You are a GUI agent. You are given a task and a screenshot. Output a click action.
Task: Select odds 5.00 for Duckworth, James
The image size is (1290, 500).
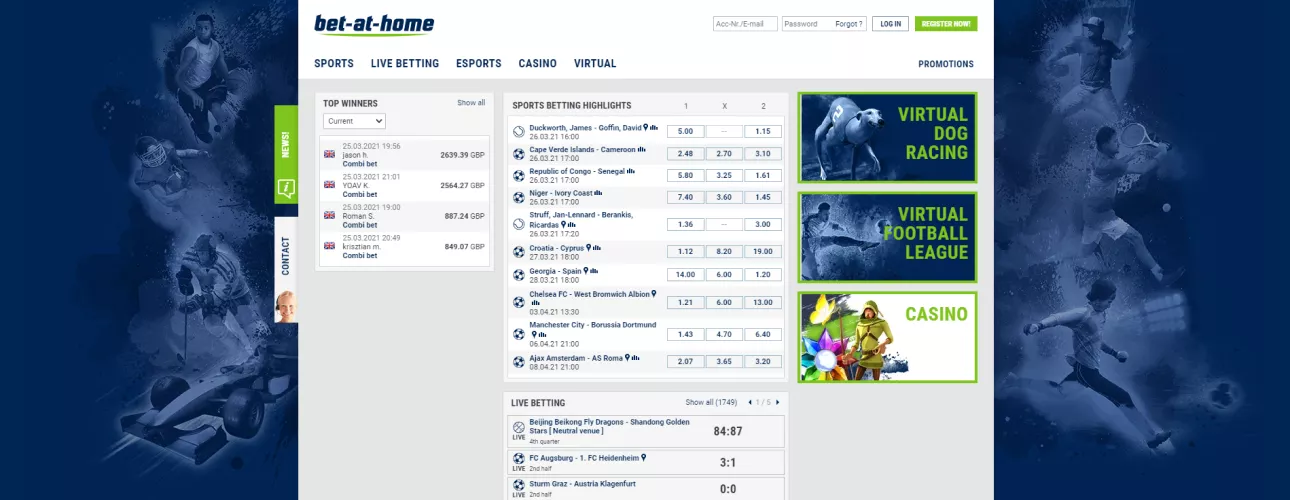point(685,132)
